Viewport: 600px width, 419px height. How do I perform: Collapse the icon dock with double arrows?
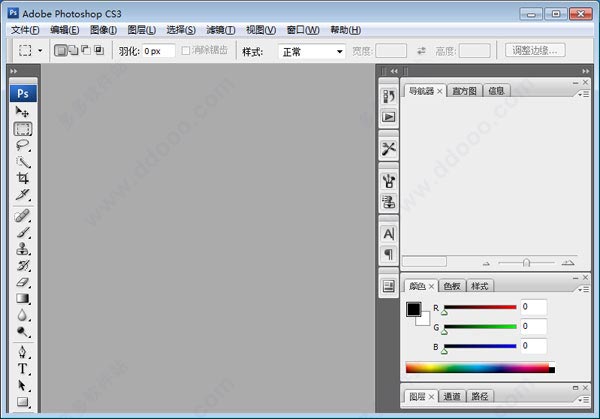click(x=394, y=71)
